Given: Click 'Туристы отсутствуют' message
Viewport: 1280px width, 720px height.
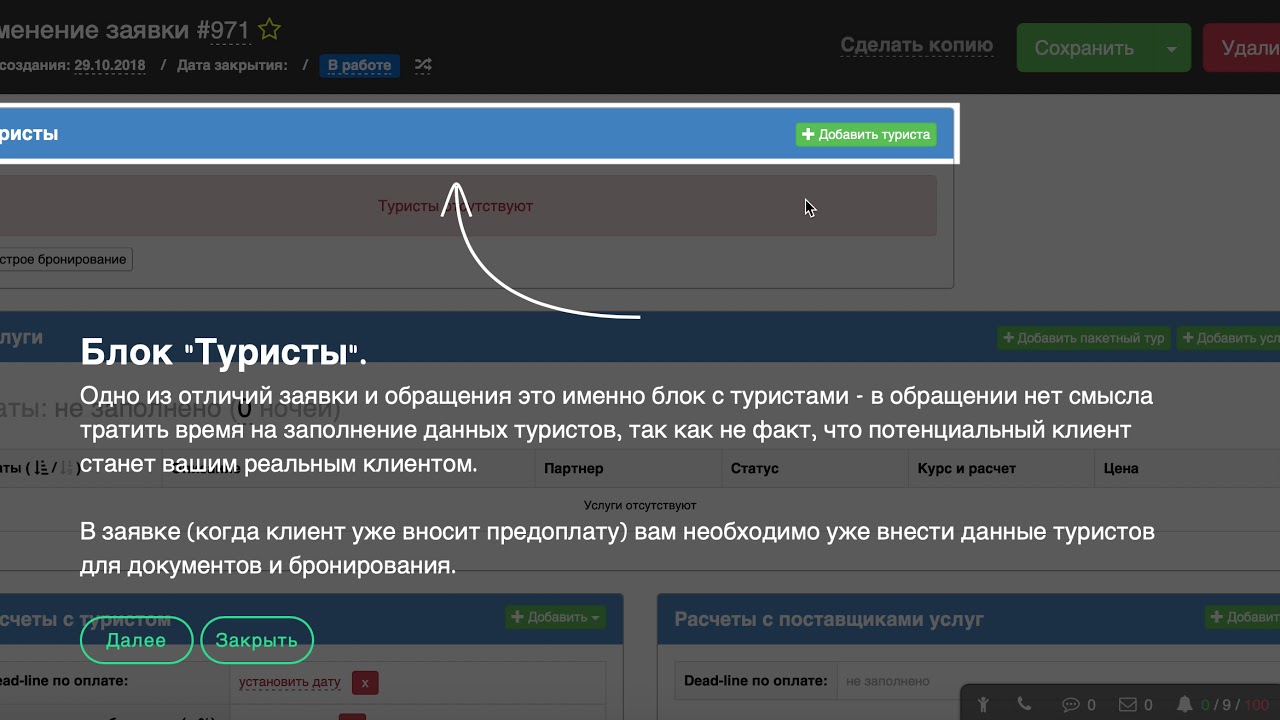Looking at the screenshot, I should [455, 206].
